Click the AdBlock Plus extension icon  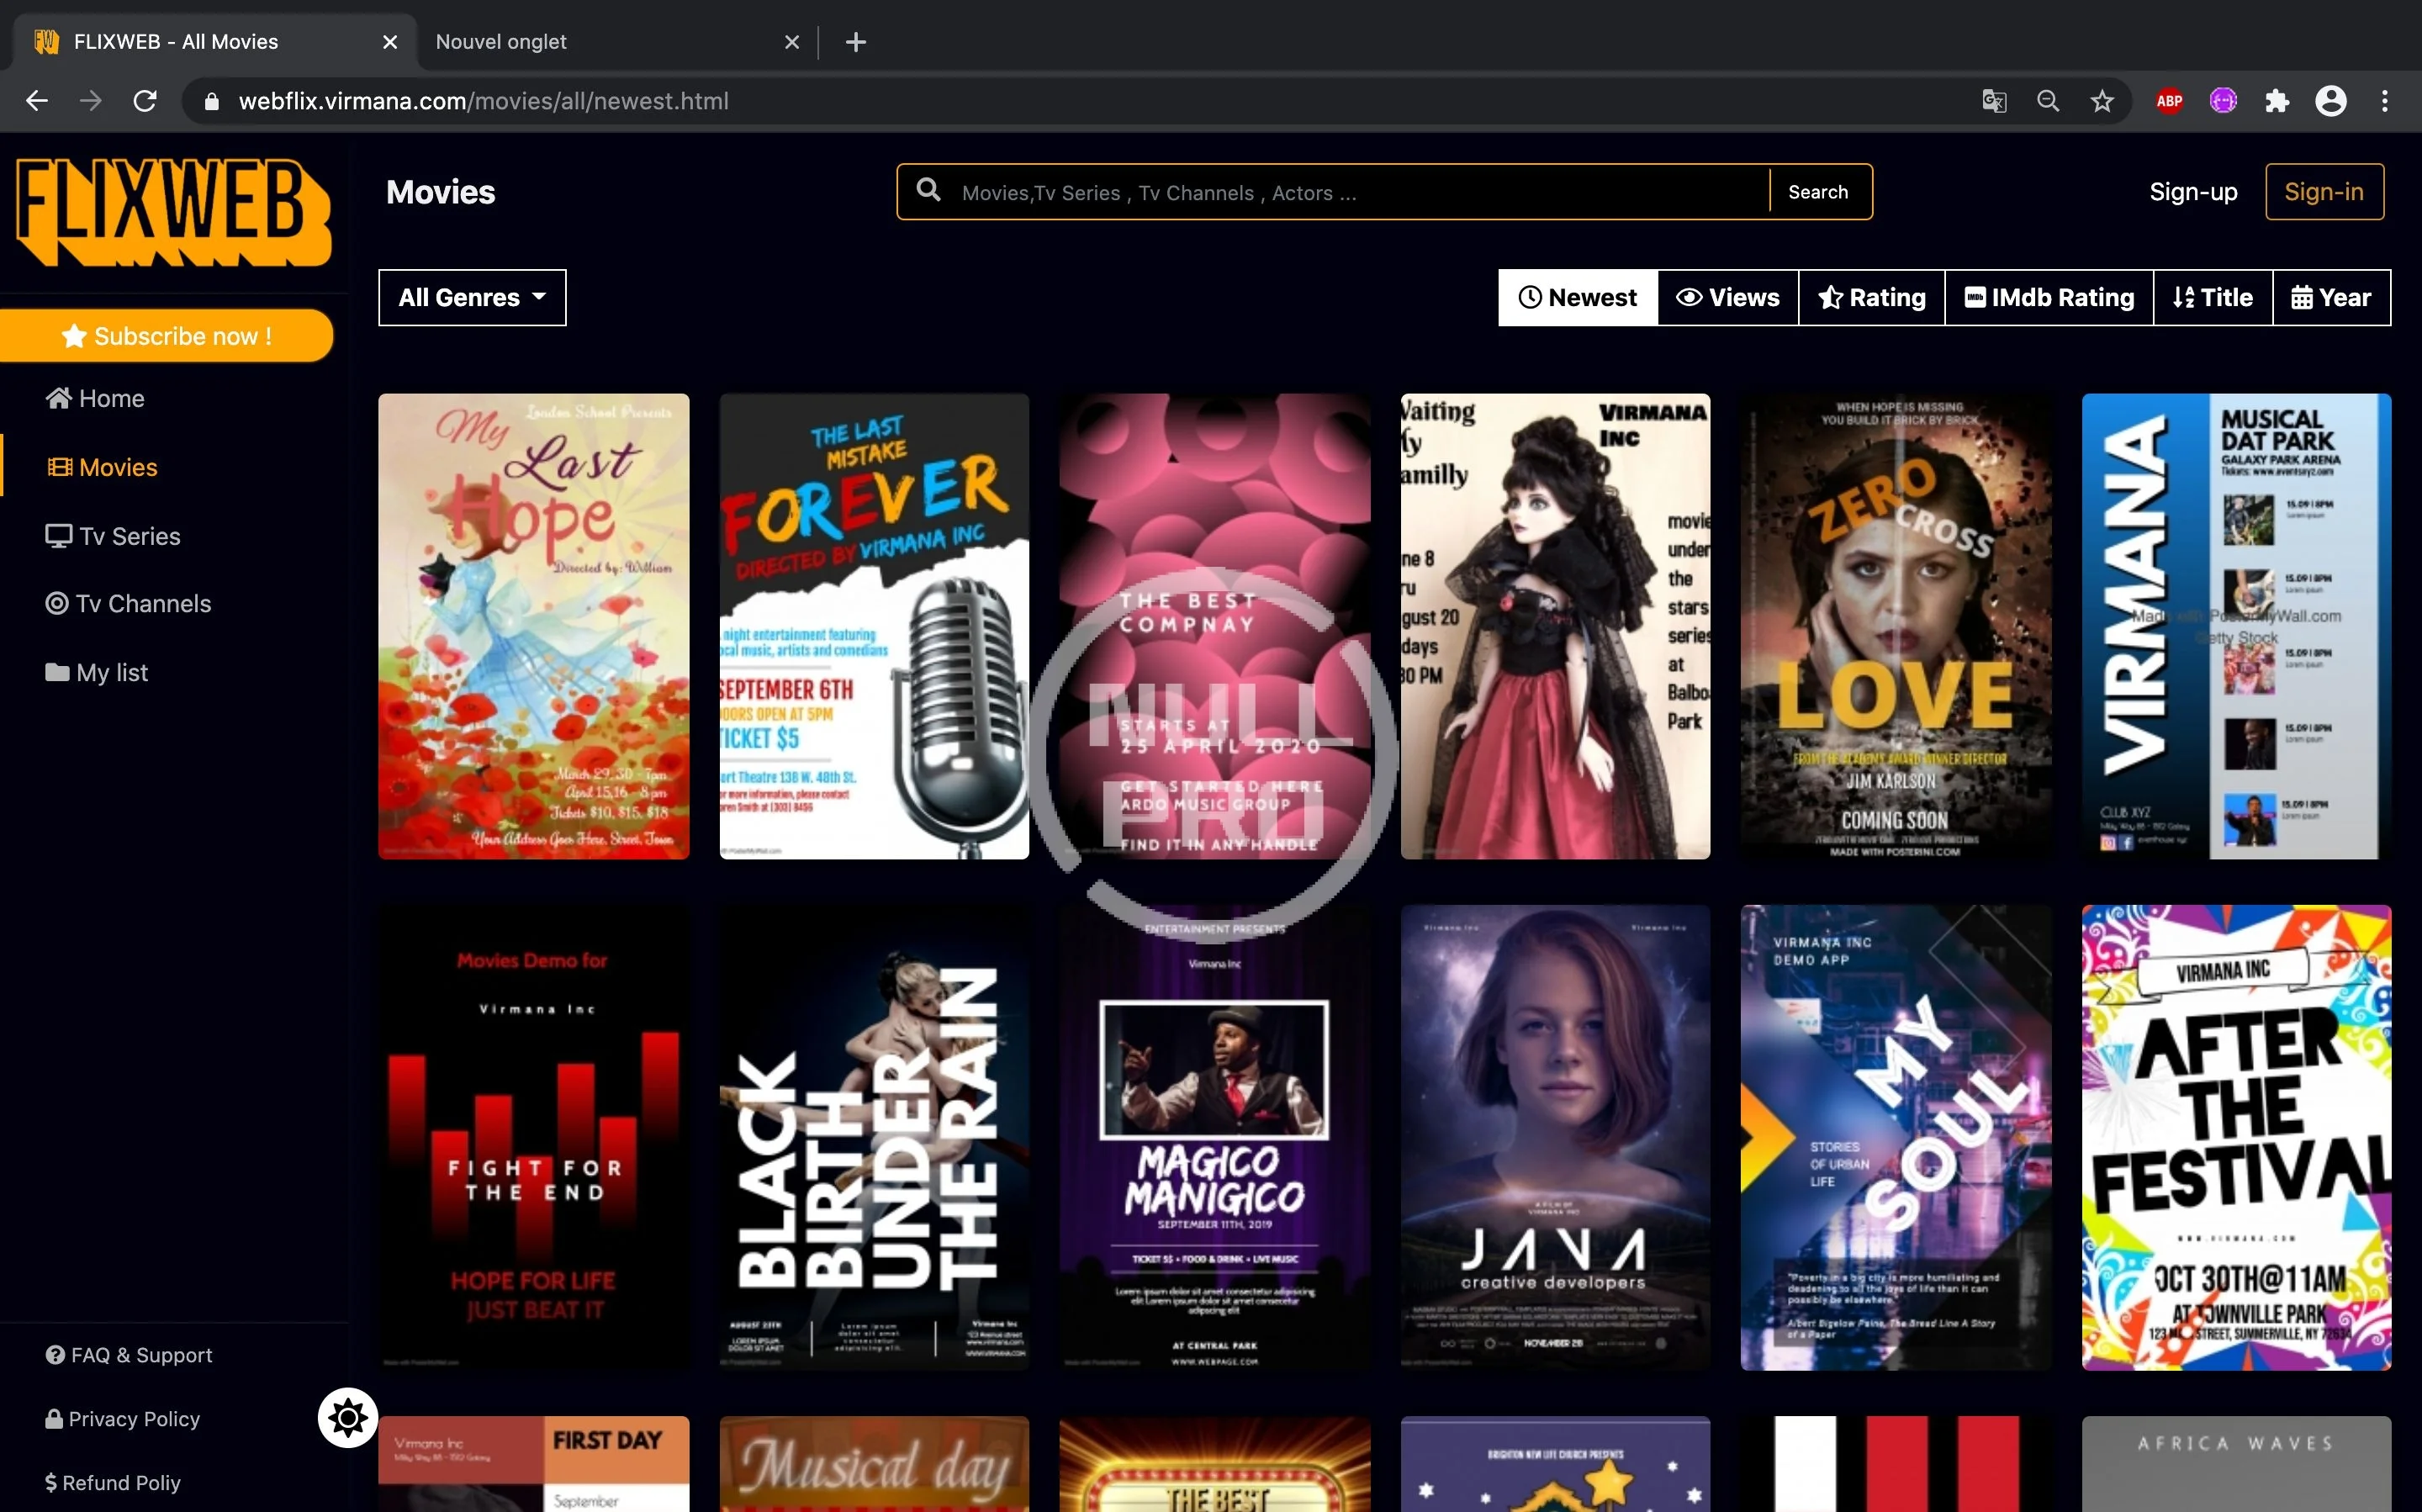tap(2168, 101)
